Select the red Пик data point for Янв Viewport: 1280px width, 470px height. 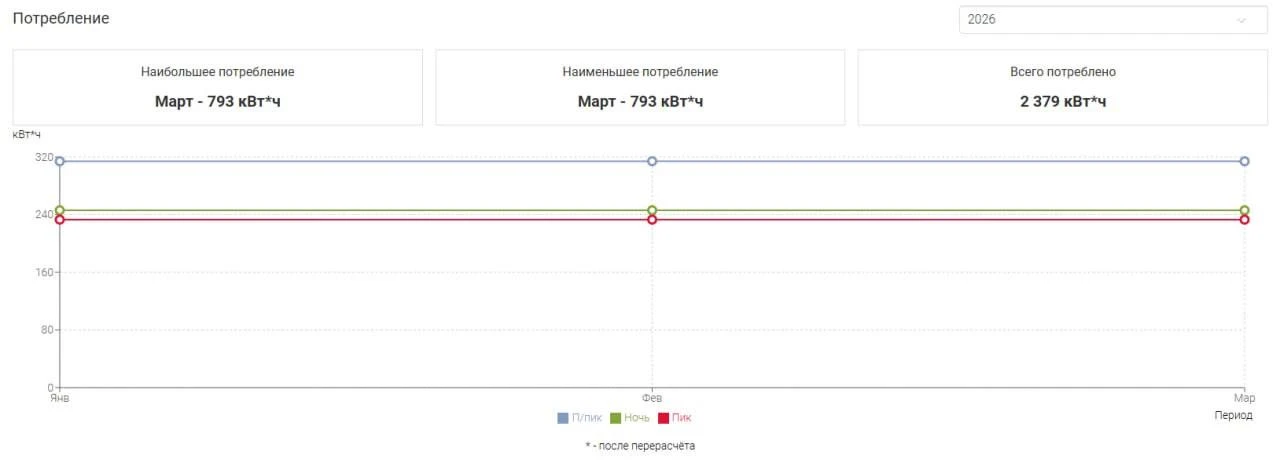[x=60, y=220]
